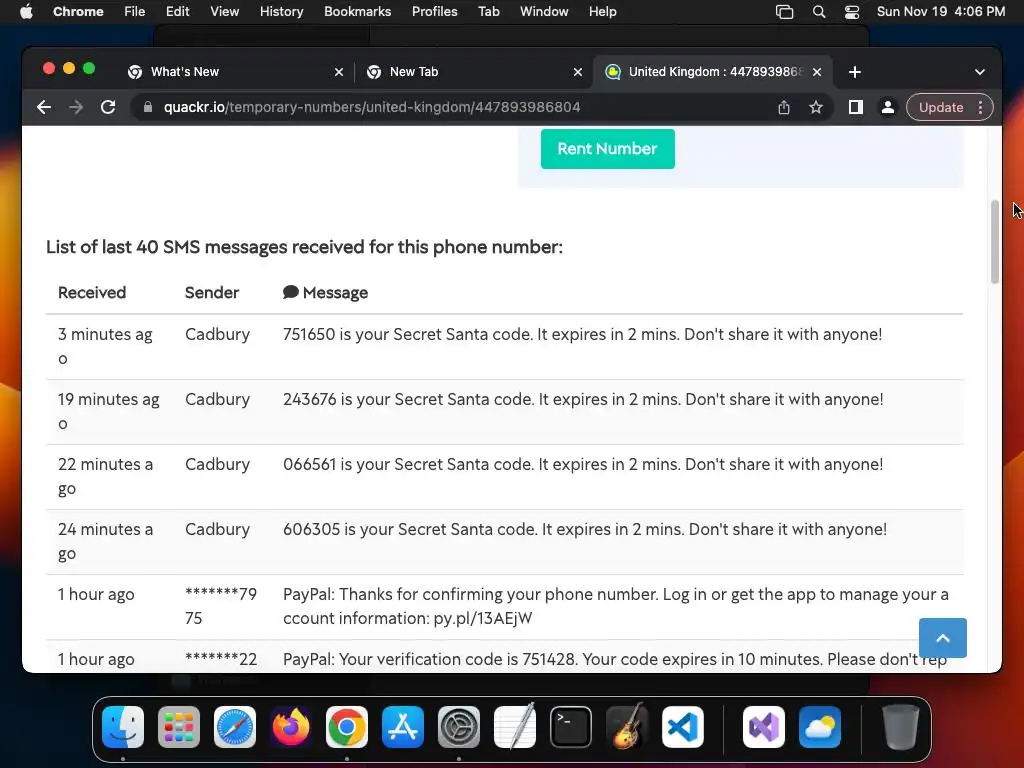Click the 751650 Secret Santa code message
The height and width of the screenshot is (768, 1024).
pyautogui.click(x=583, y=334)
